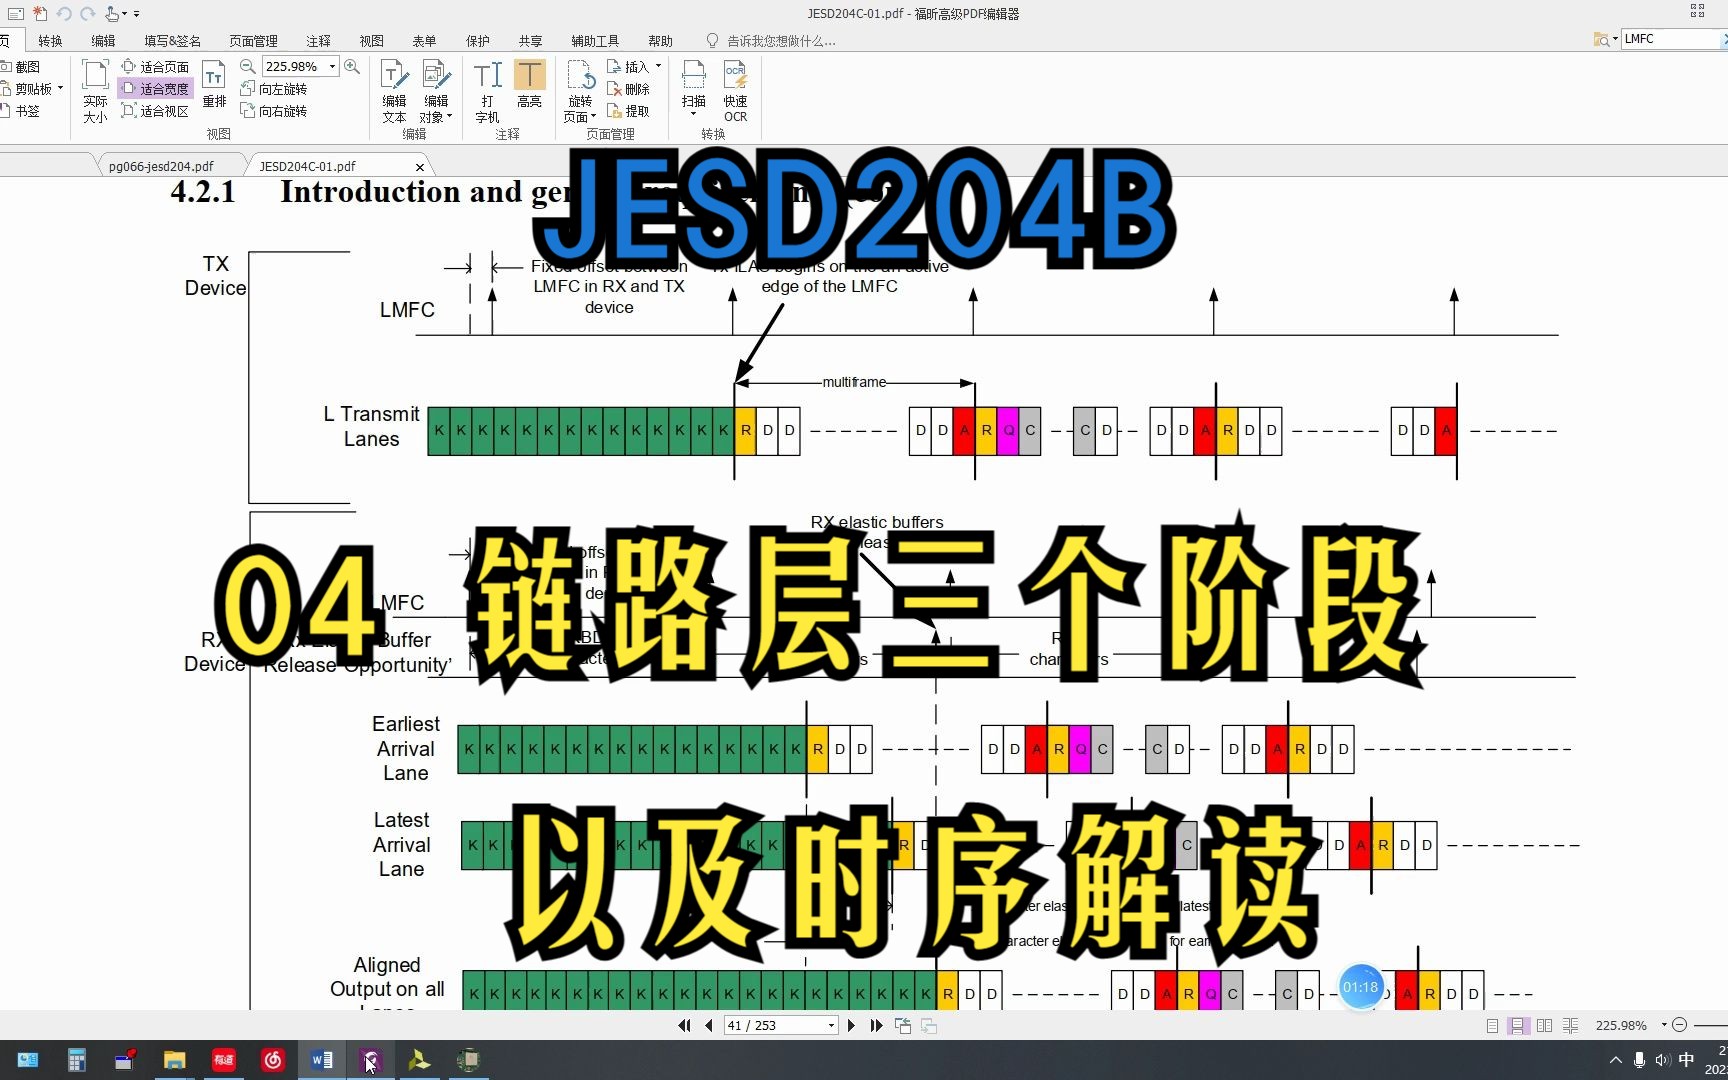Image resolution: width=1728 pixels, height=1080 pixels.
Task: Select the 高亮 highlight tool
Action: [529, 88]
